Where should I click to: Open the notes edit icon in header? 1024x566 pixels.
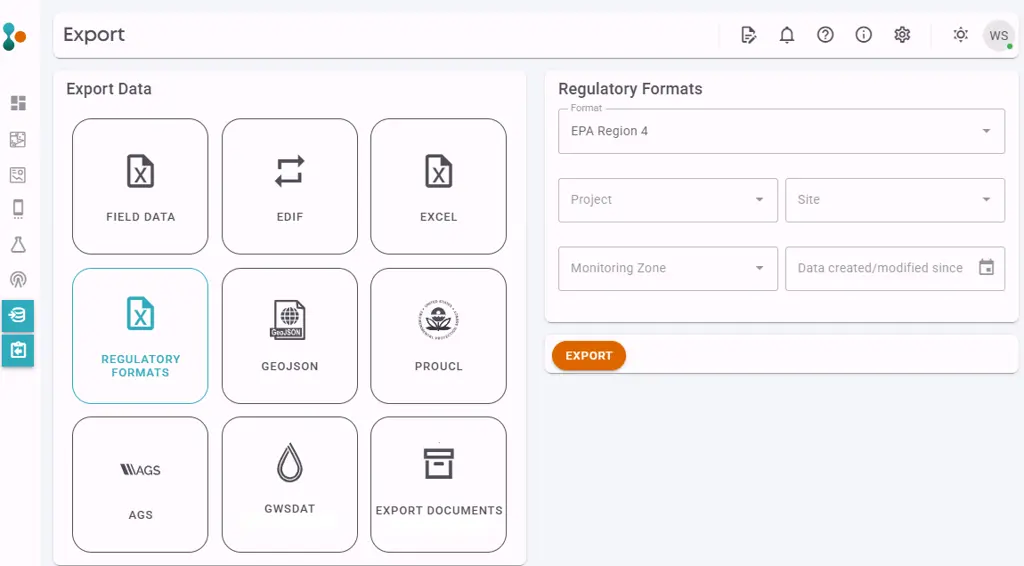748,35
